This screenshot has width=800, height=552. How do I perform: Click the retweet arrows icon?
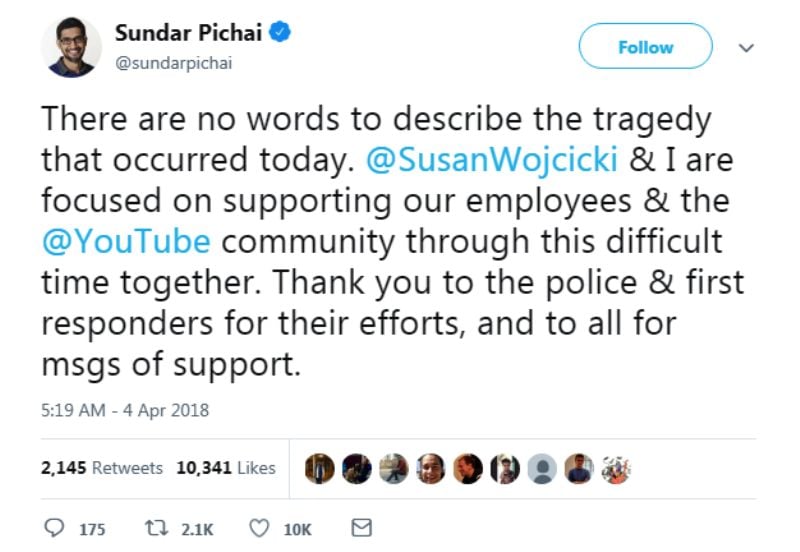pos(156,528)
